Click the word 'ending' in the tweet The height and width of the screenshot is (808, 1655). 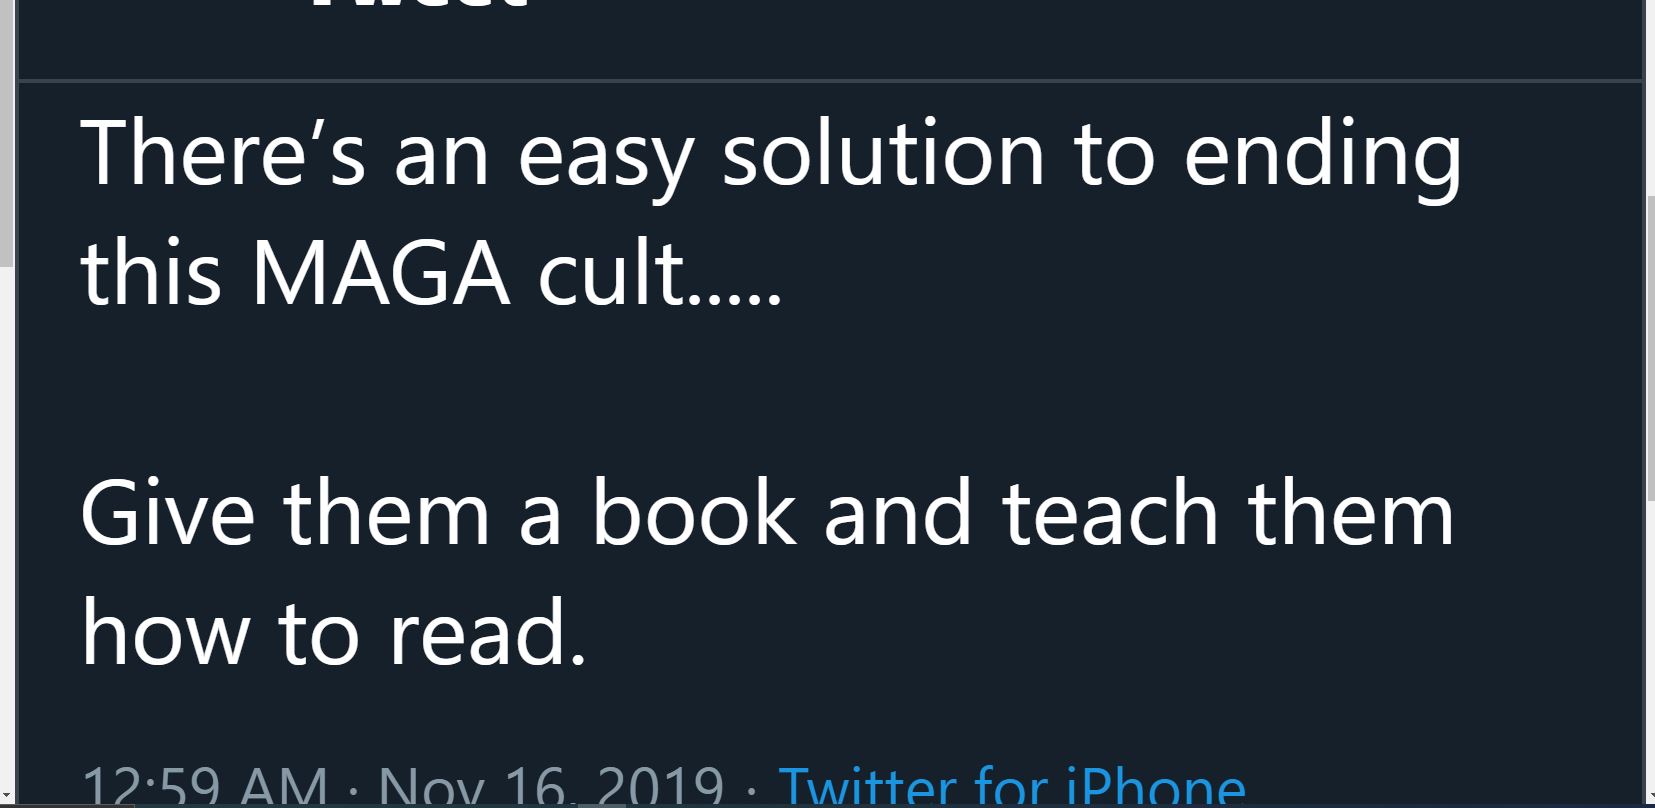tap(1322, 157)
